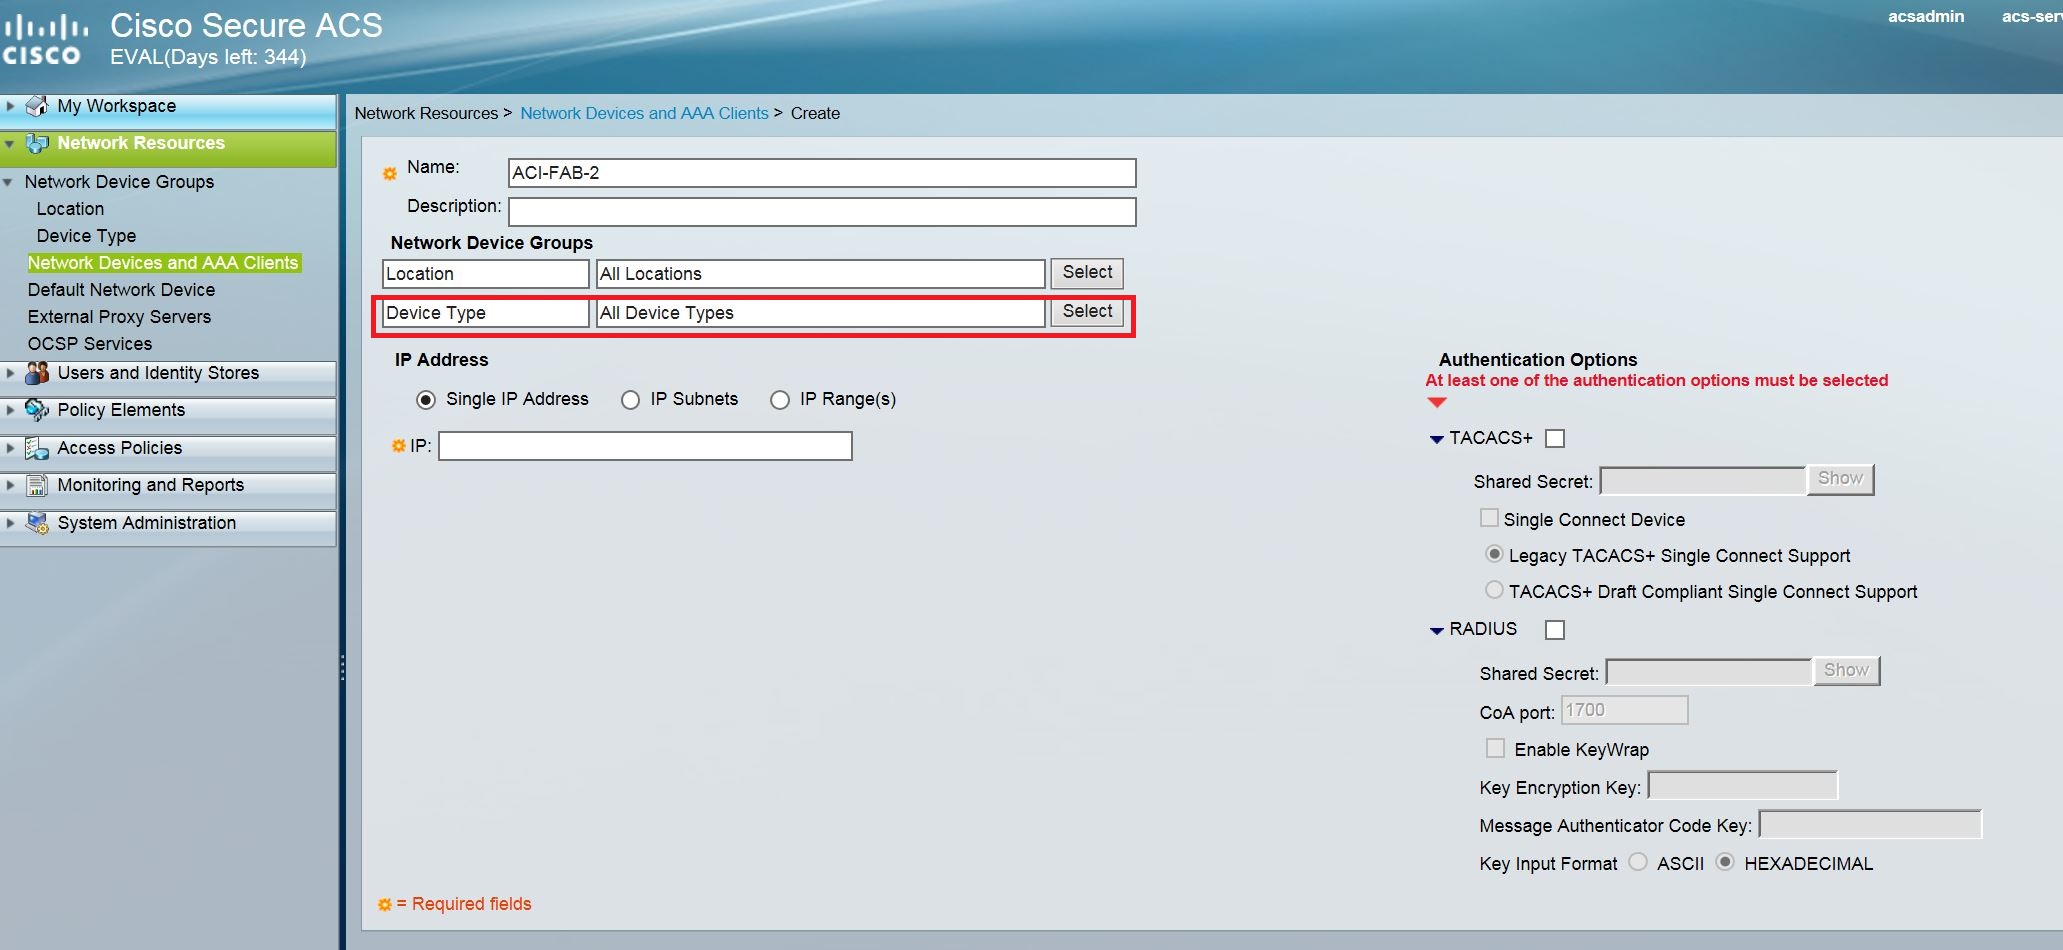Screen dimensions: 2063x950
Task: Expand the Users and Identity Stores section
Action: 10,372
